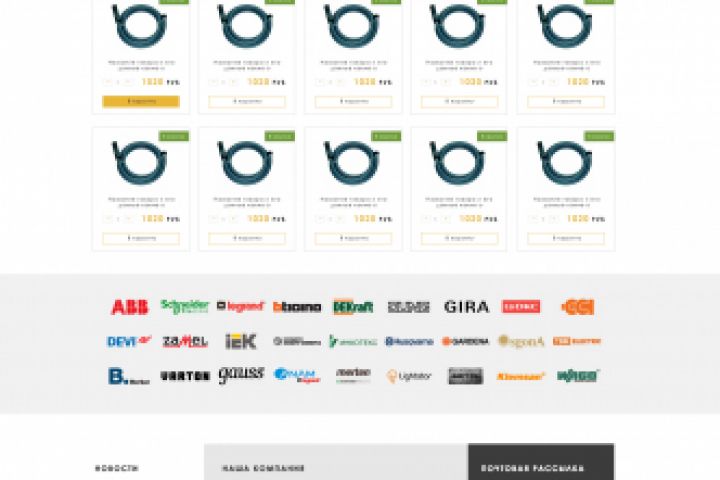Click the yellow add-to-cart button
The height and width of the screenshot is (480, 720).
click(141, 101)
